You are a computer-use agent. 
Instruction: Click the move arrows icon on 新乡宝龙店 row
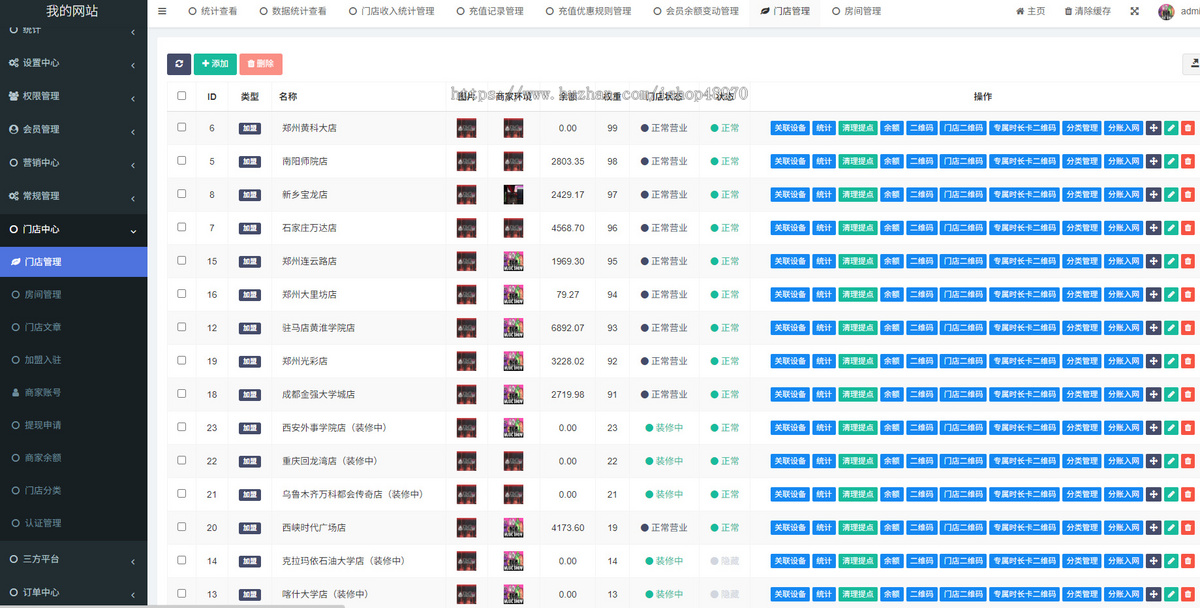[1155, 194]
